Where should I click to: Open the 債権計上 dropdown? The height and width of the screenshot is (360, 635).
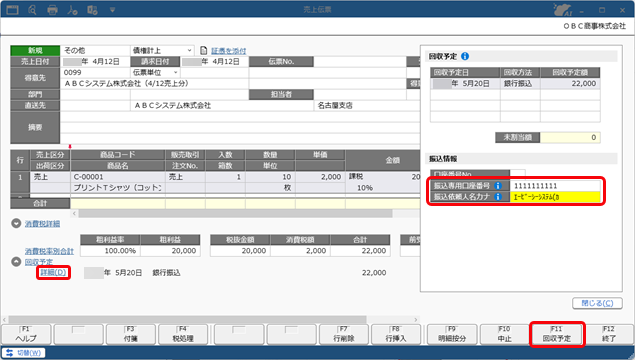(x=189, y=51)
